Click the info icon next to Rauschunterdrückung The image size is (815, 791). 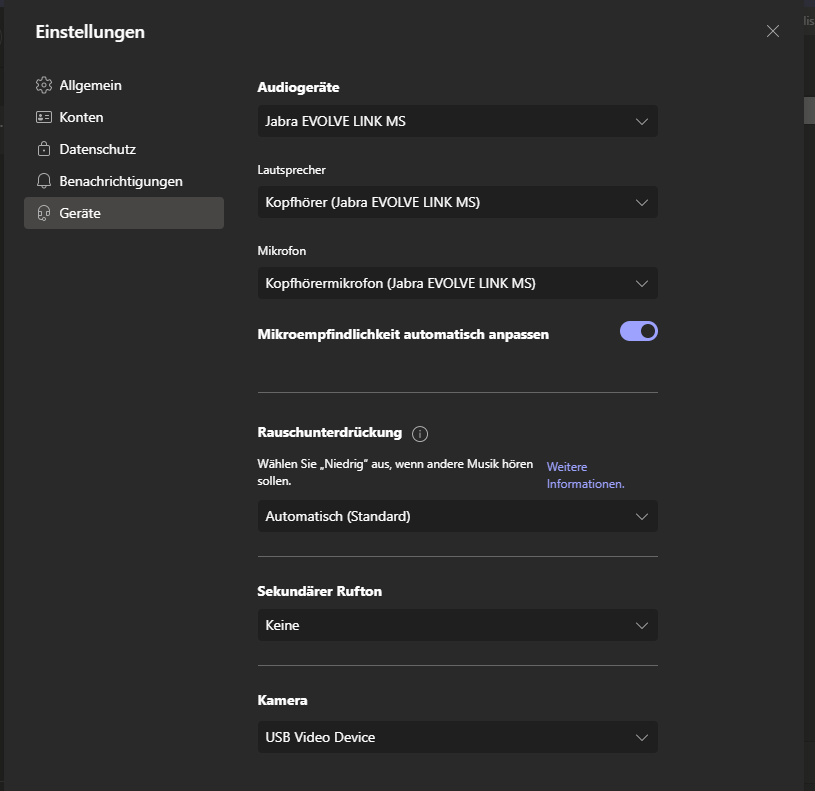[420, 433]
